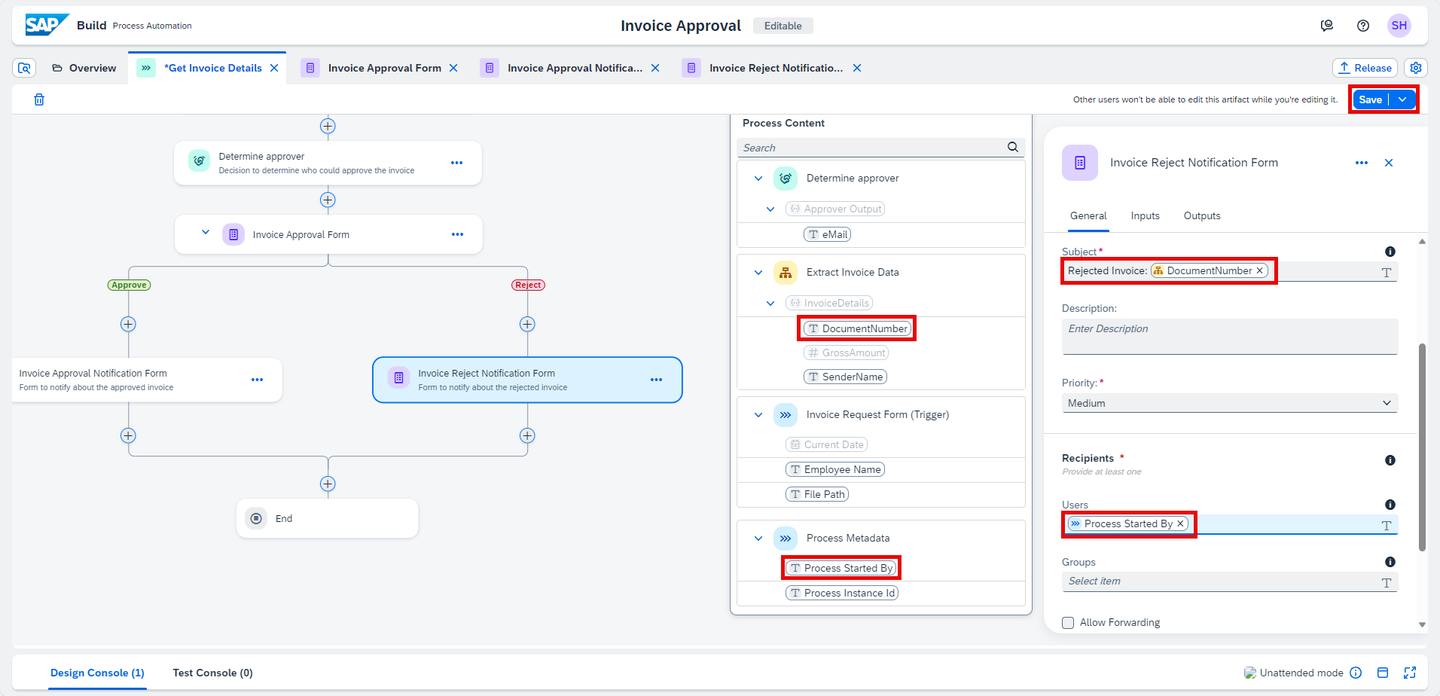Click the search magnifier in Process Content
Viewport: 1440px width, 696px height.
(1013, 147)
